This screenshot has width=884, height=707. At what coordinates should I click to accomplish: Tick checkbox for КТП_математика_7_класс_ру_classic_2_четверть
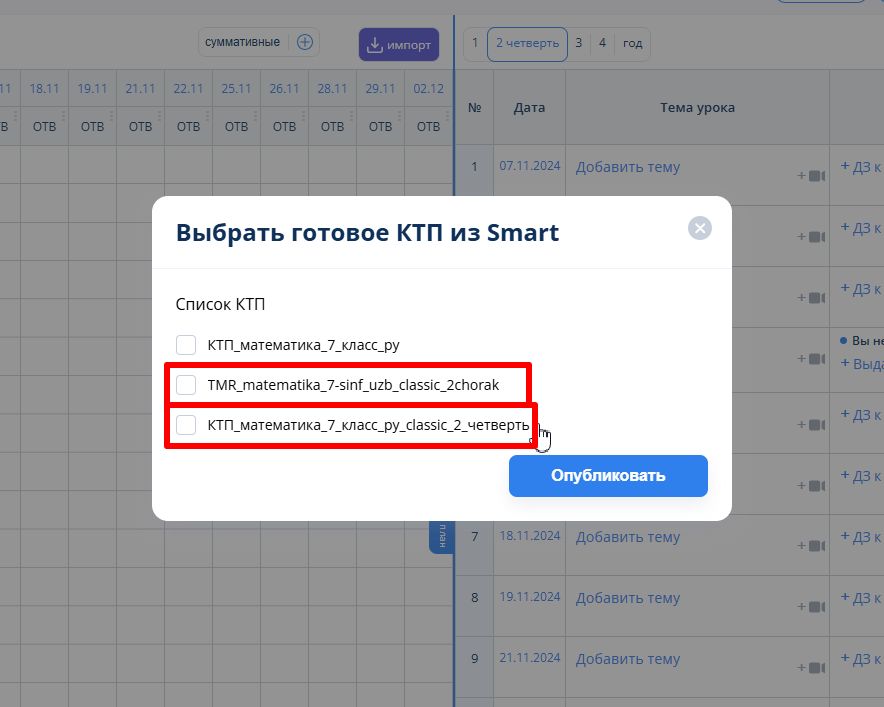(x=186, y=425)
